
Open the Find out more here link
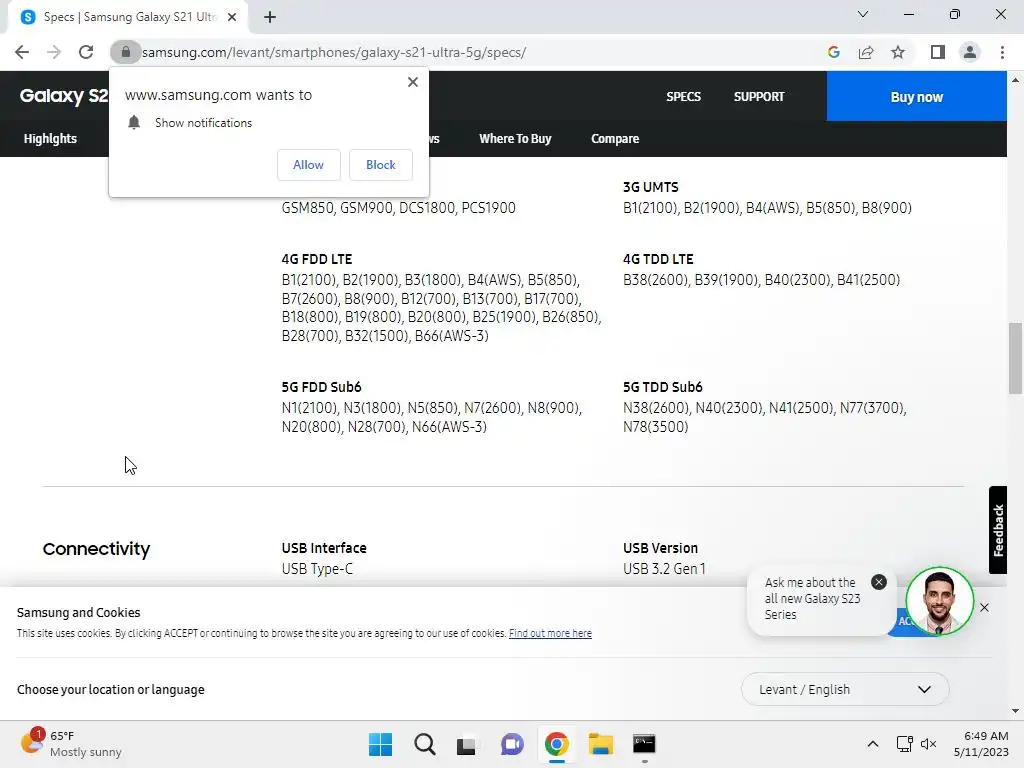tap(550, 633)
